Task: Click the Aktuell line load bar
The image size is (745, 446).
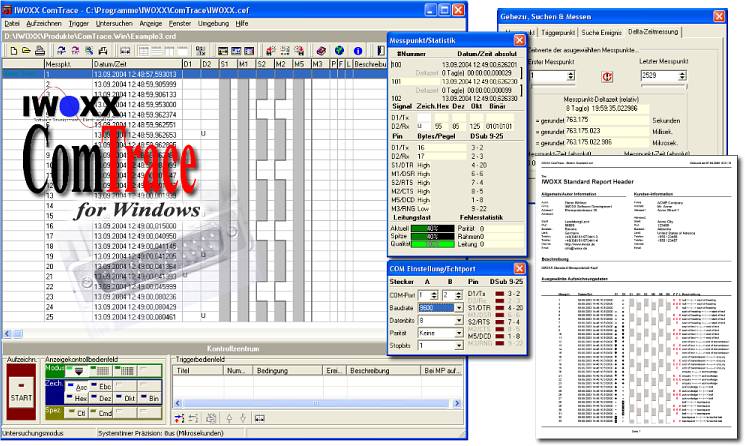Action: [432, 228]
